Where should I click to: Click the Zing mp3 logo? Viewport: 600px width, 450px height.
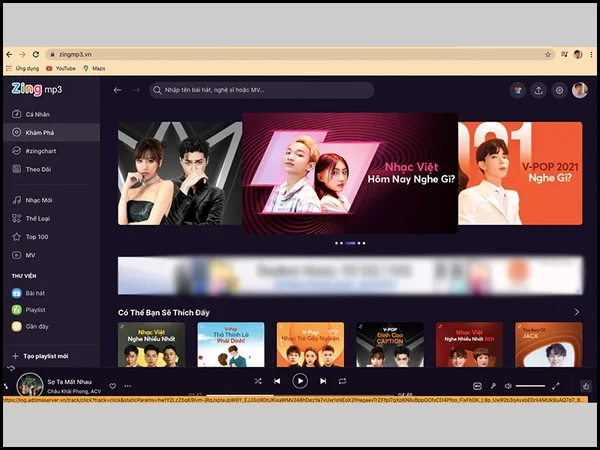(36, 89)
